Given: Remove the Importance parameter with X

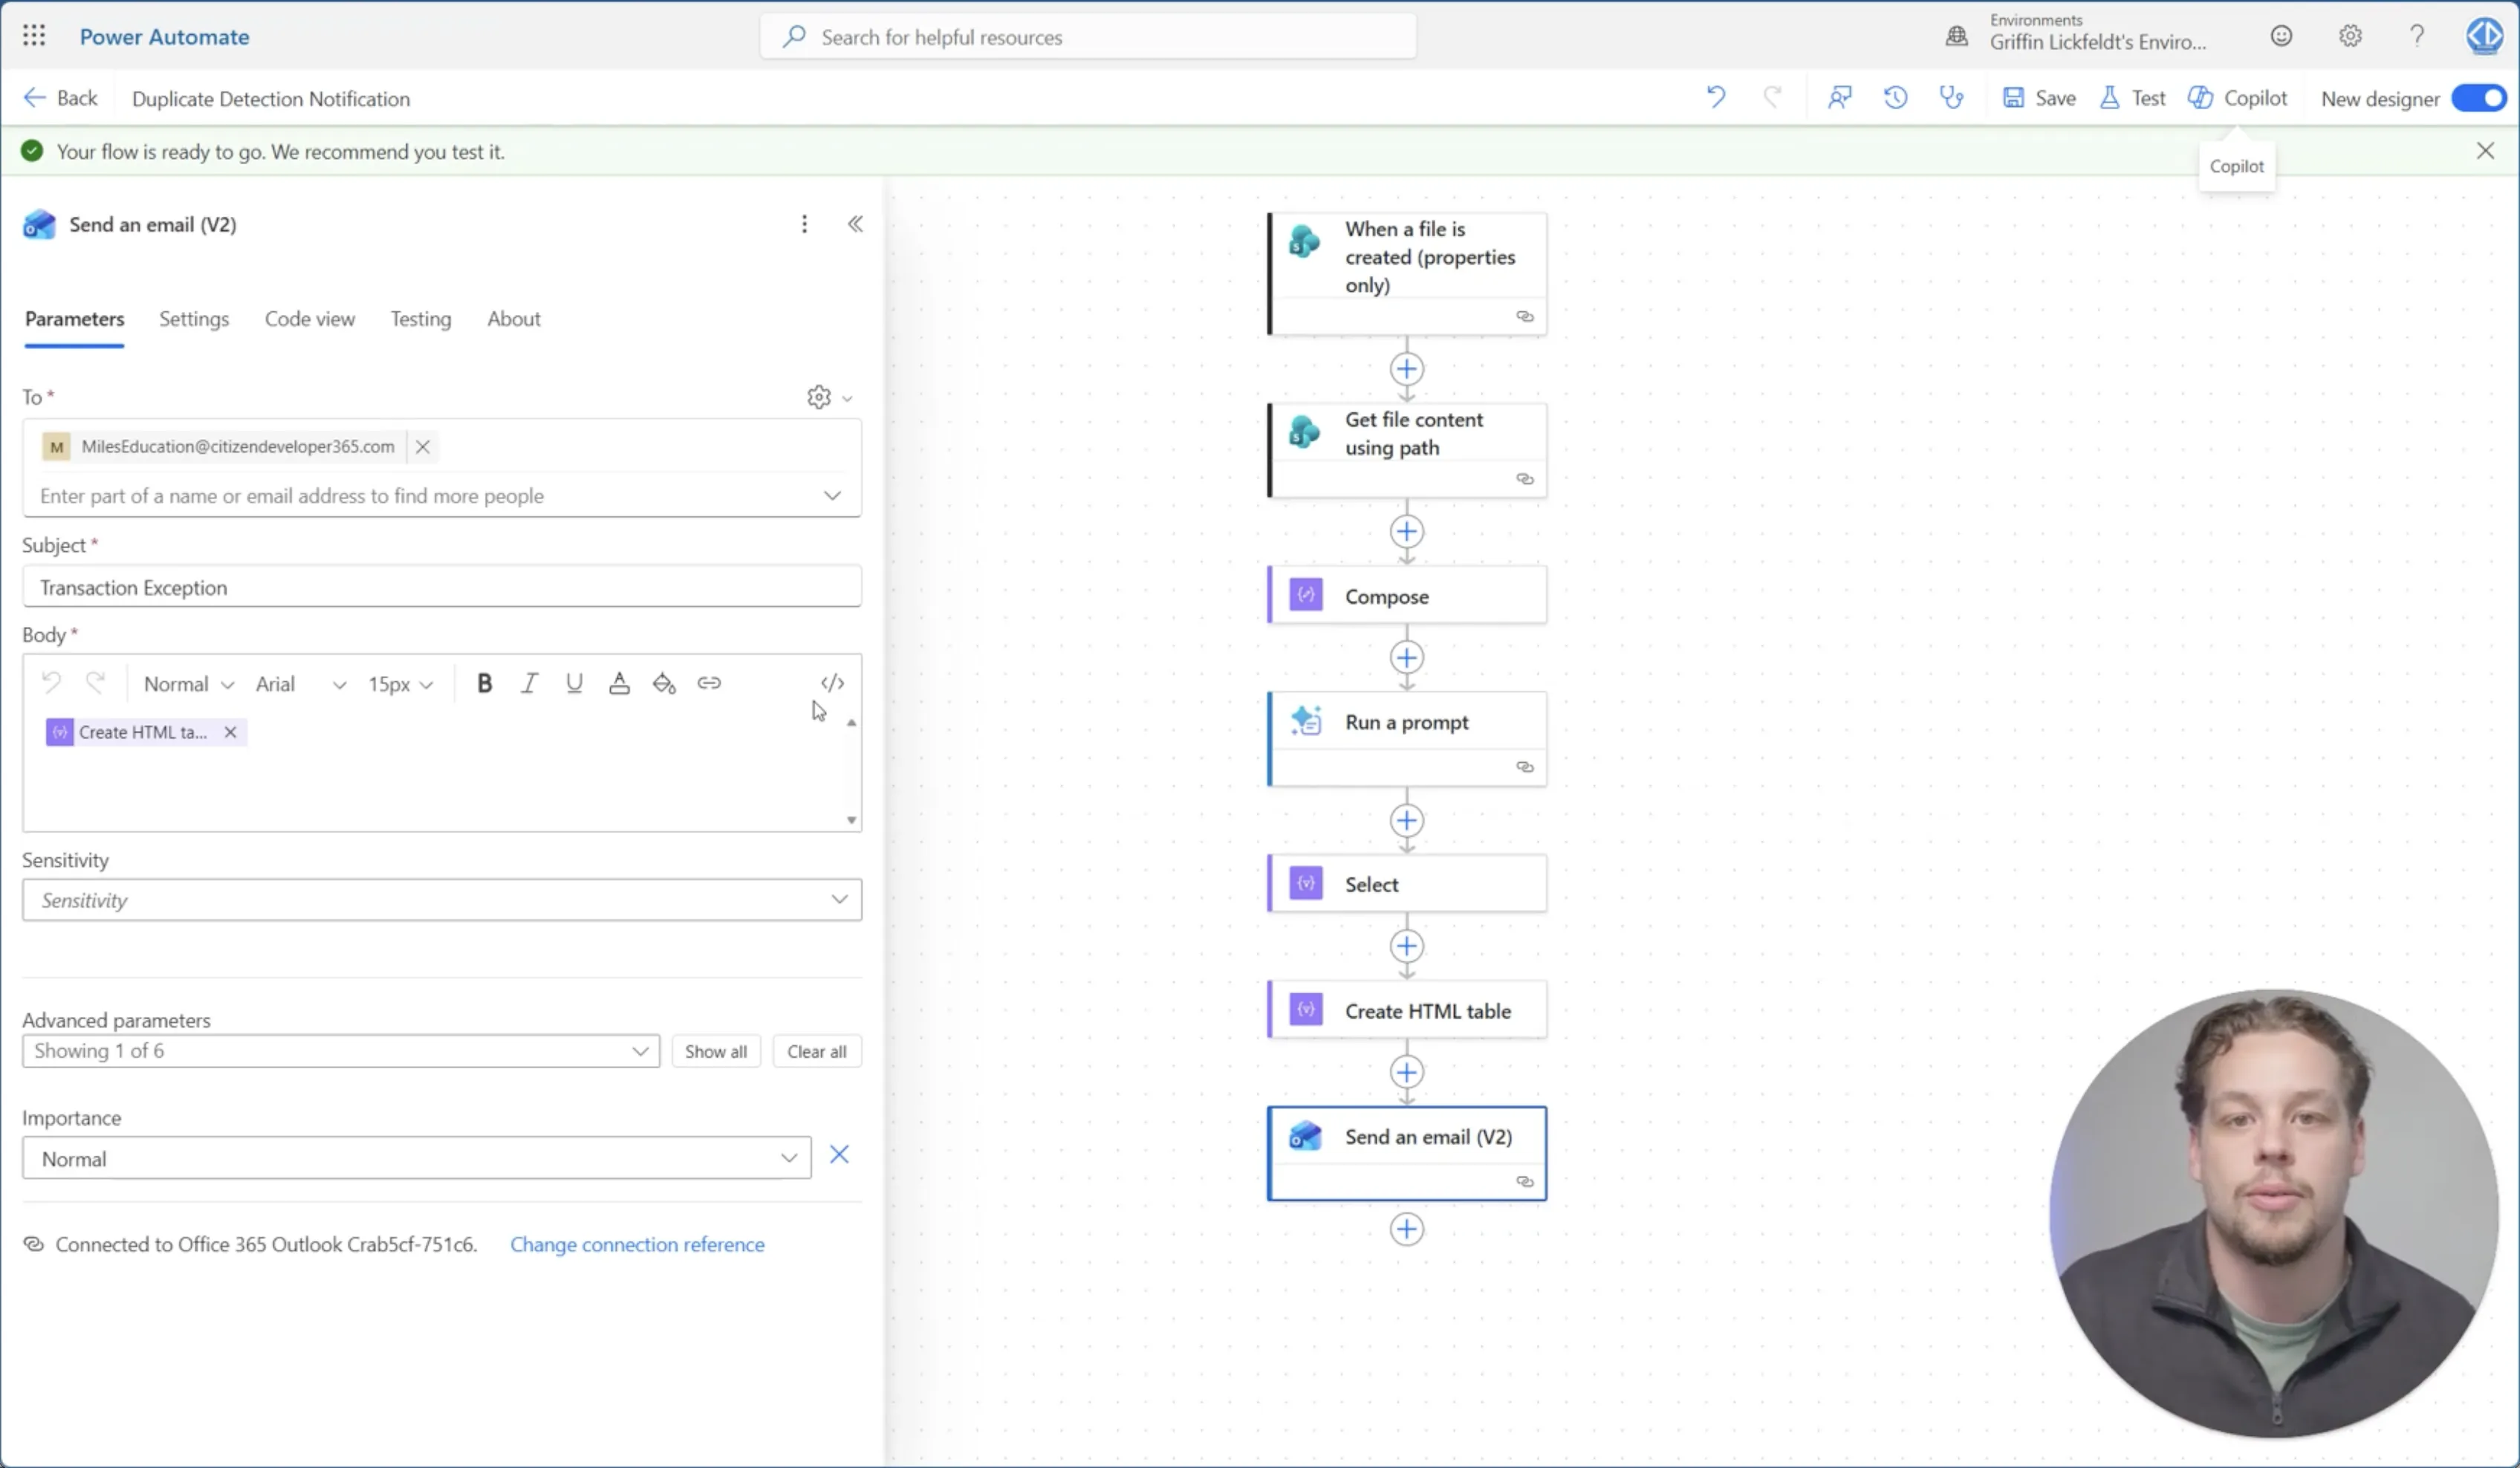Looking at the screenshot, I should click(839, 1155).
